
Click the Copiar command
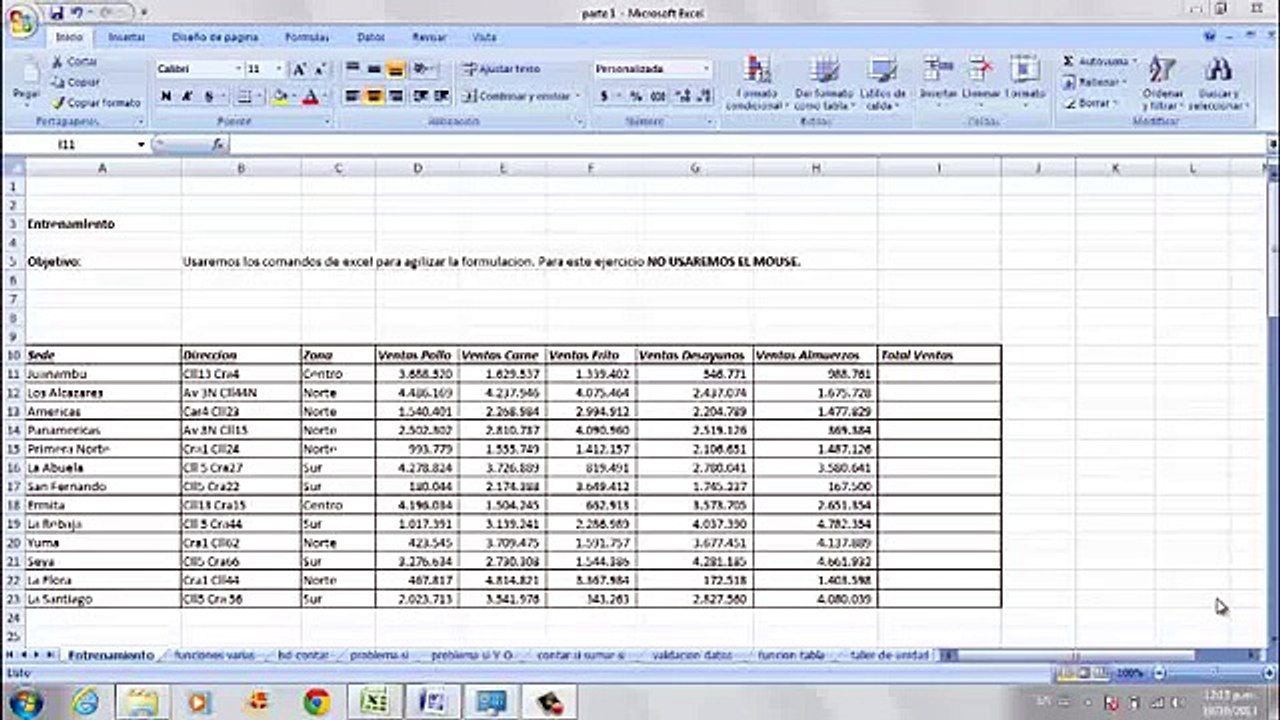tap(77, 82)
